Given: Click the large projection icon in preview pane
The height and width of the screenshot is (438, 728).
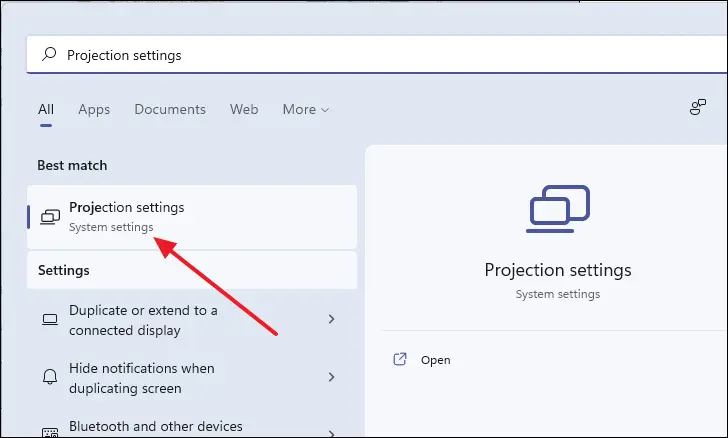Looking at the screenshot, I should [x=558, y=209].
